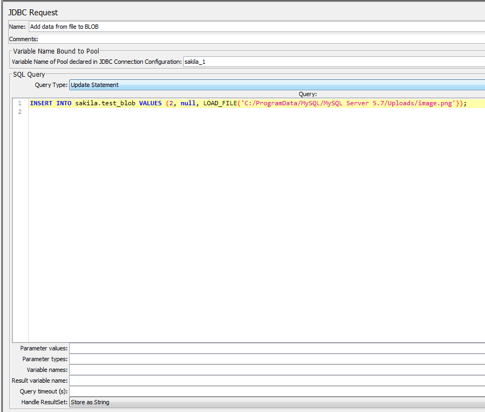Open the Handle ResultSet dropdown 'Store as String'
The width and height of the screenshot is (485, 412).
click(x=277, y=402)
